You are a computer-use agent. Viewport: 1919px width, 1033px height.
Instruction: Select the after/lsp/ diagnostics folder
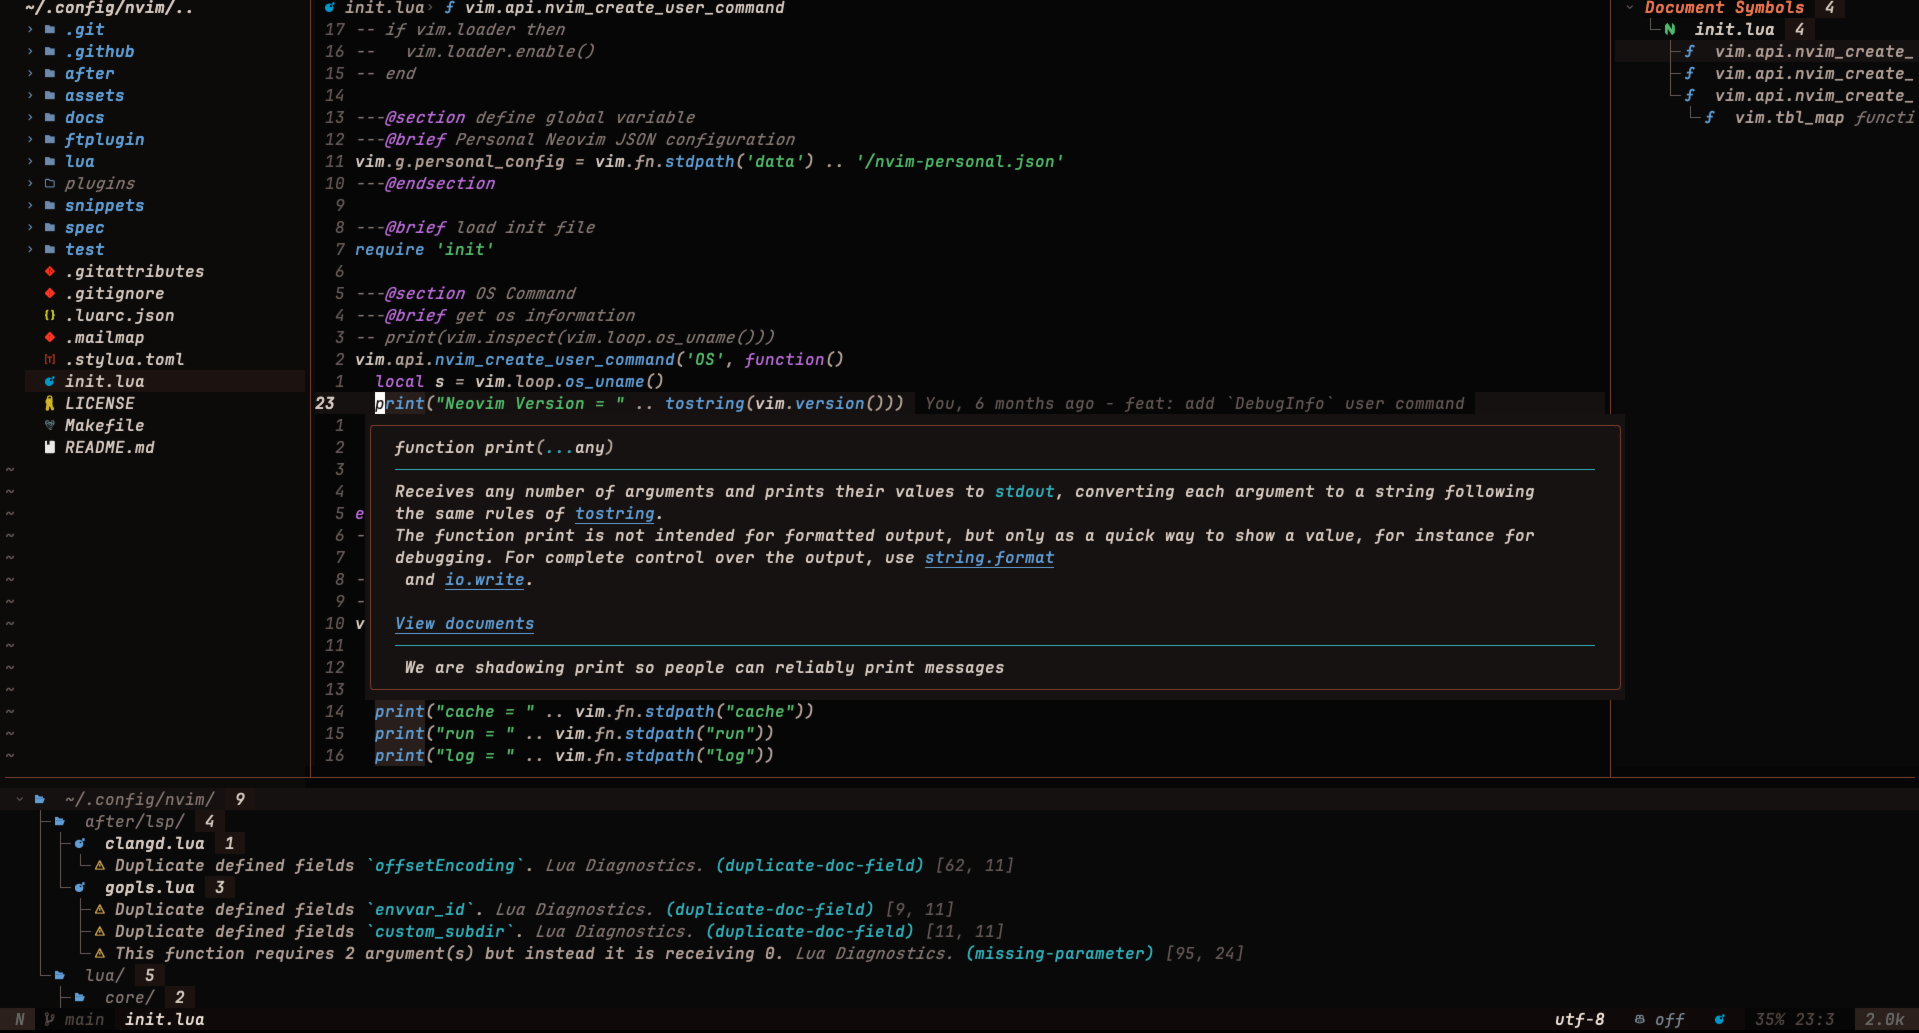coord(135,822)
